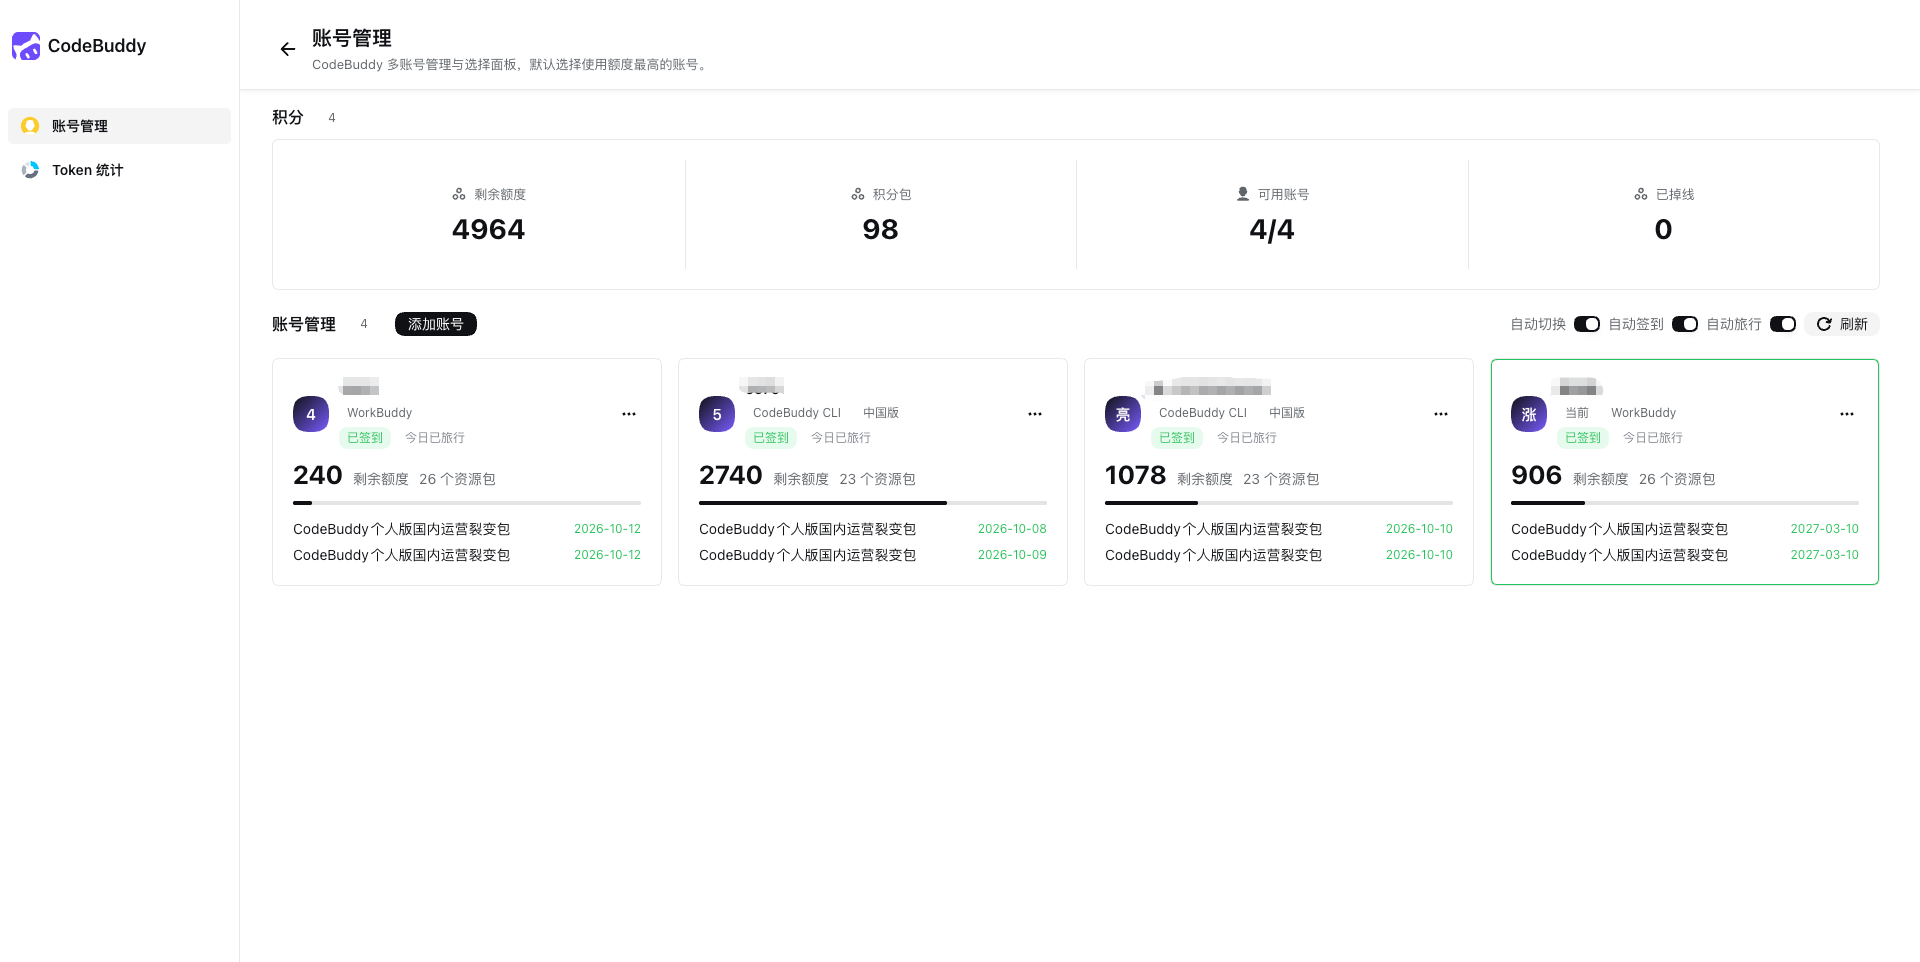1920x962 pixels.
Task: Click the 刷新 refresh button
Action: 1842,324
